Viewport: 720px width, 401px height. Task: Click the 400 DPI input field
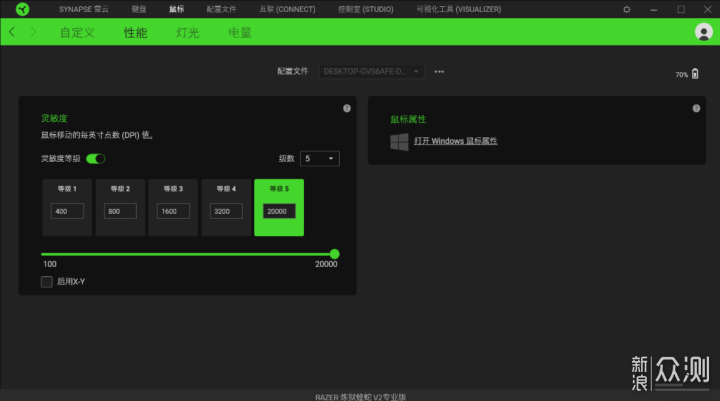pyautogui.click(x=67, y=211)
